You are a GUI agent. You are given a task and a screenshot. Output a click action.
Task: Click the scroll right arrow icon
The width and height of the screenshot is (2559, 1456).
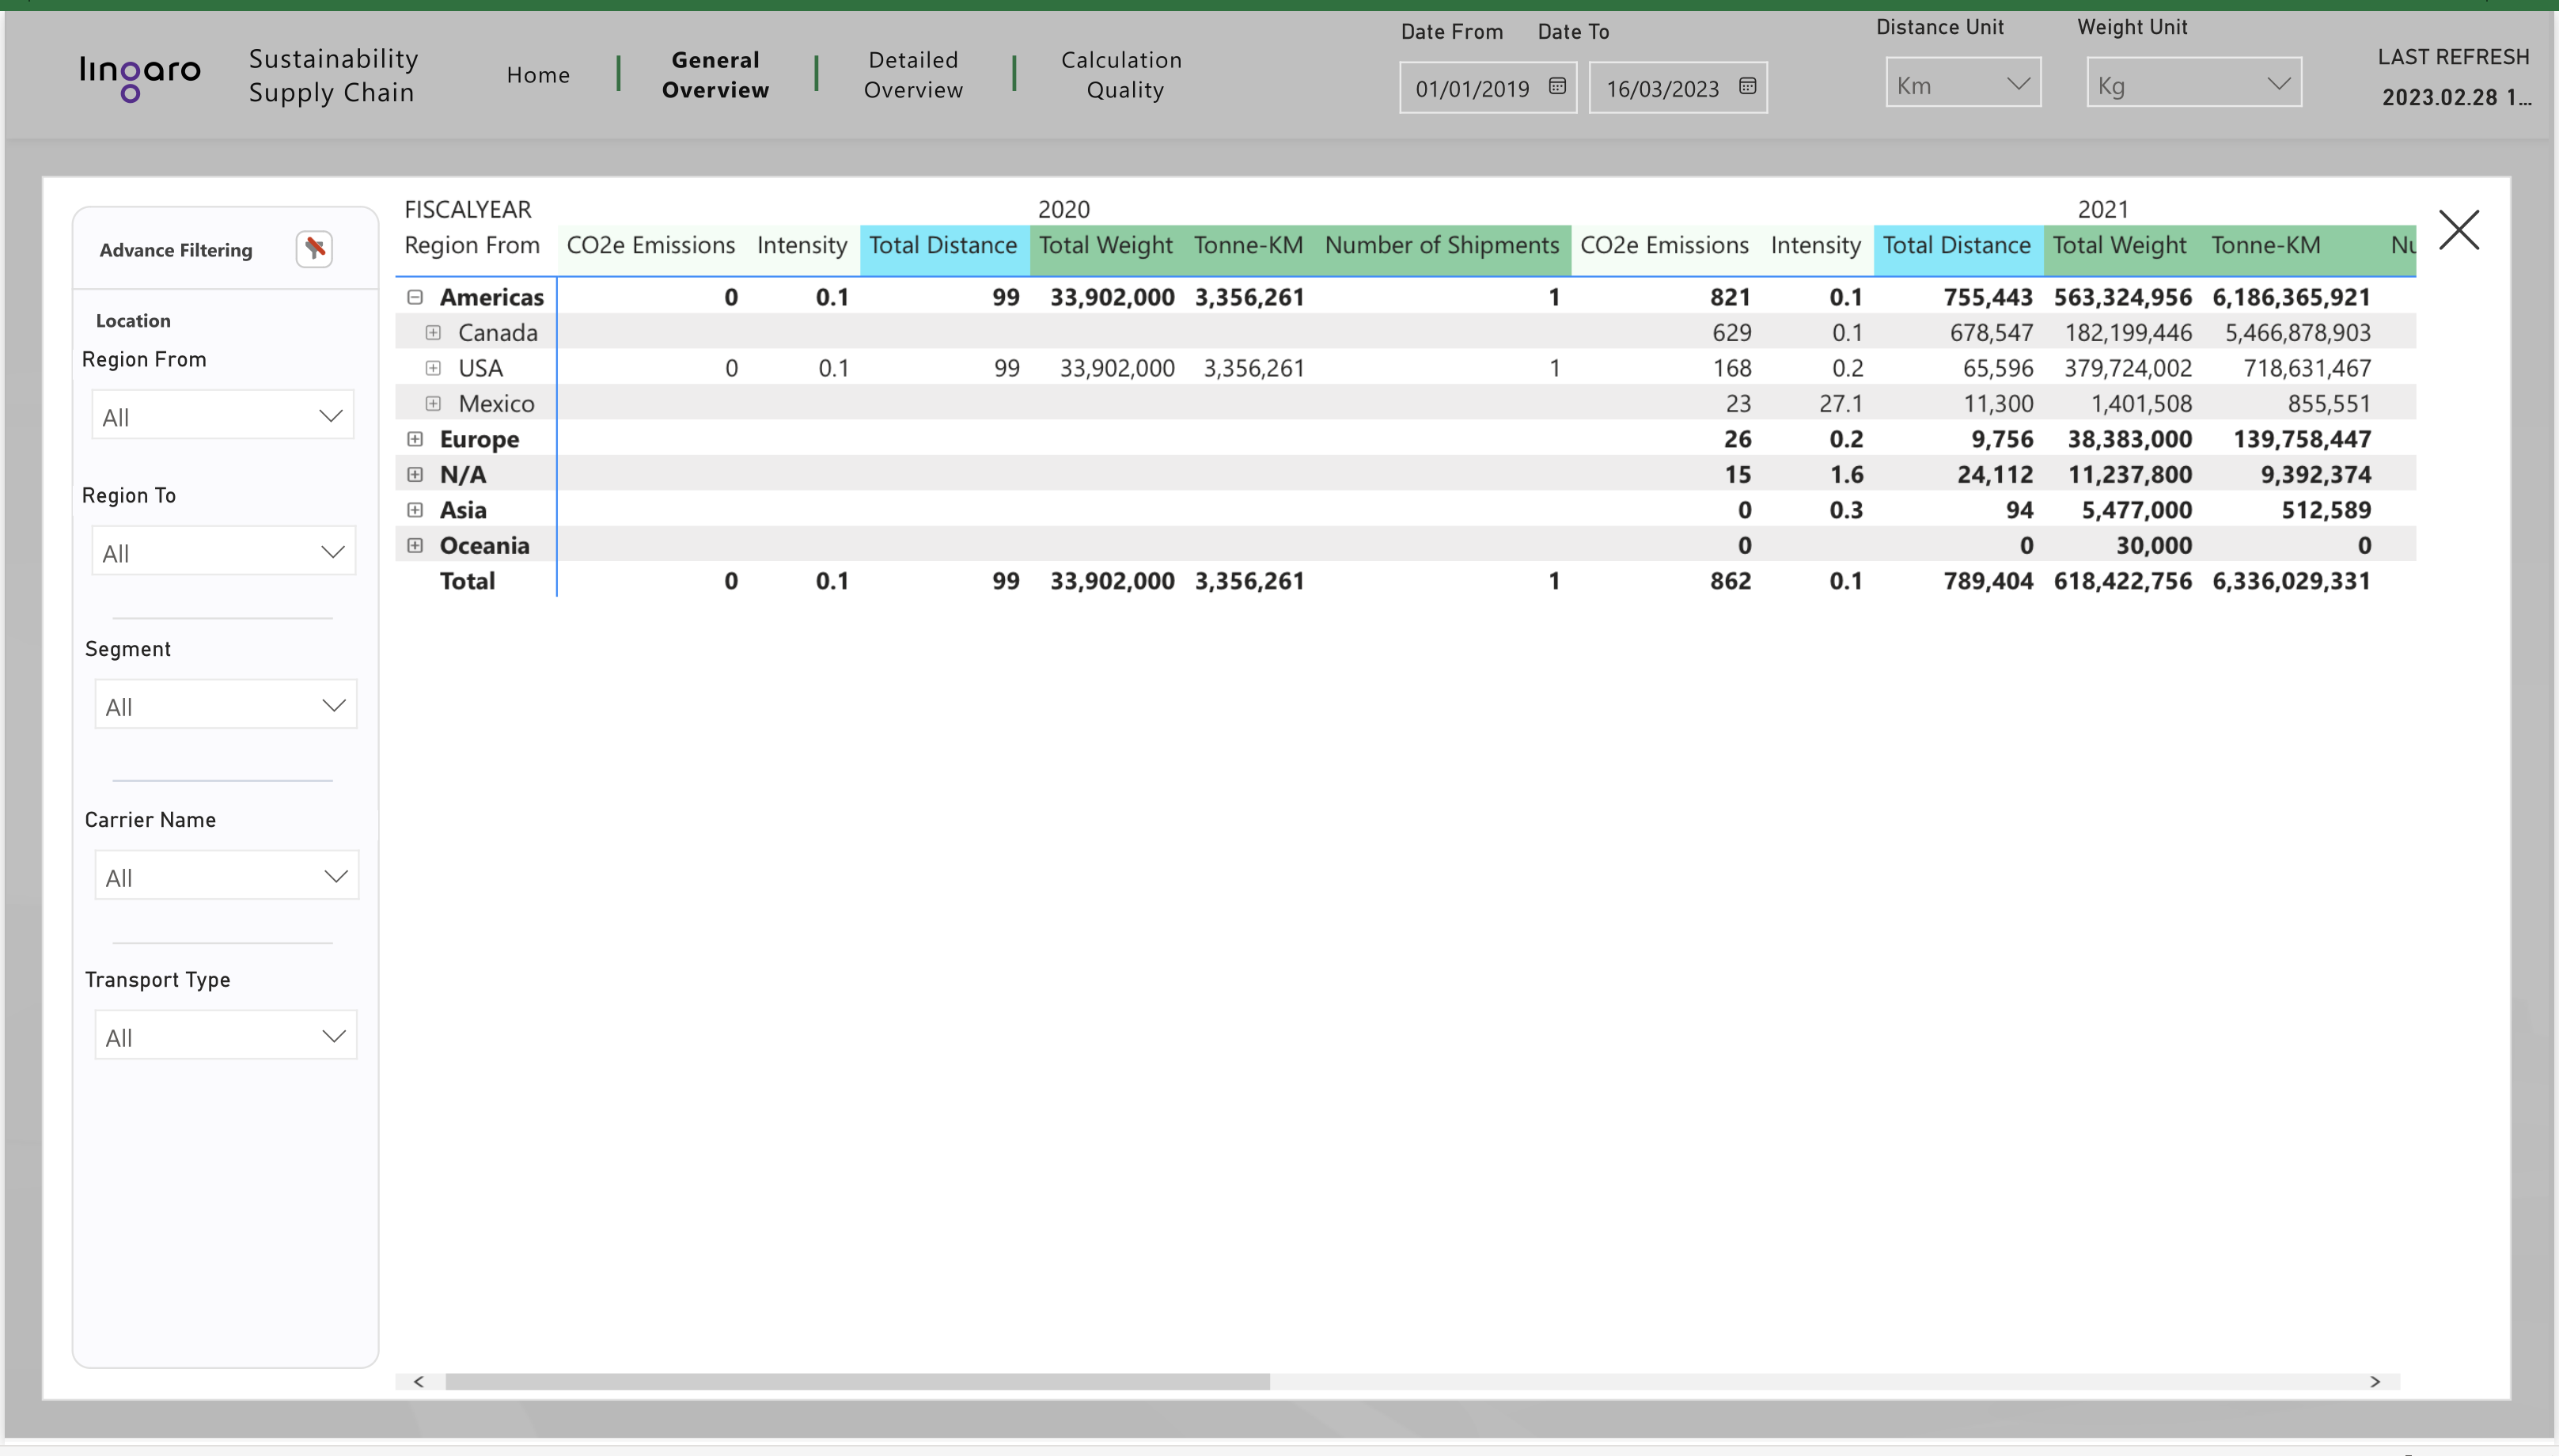2375,1378
